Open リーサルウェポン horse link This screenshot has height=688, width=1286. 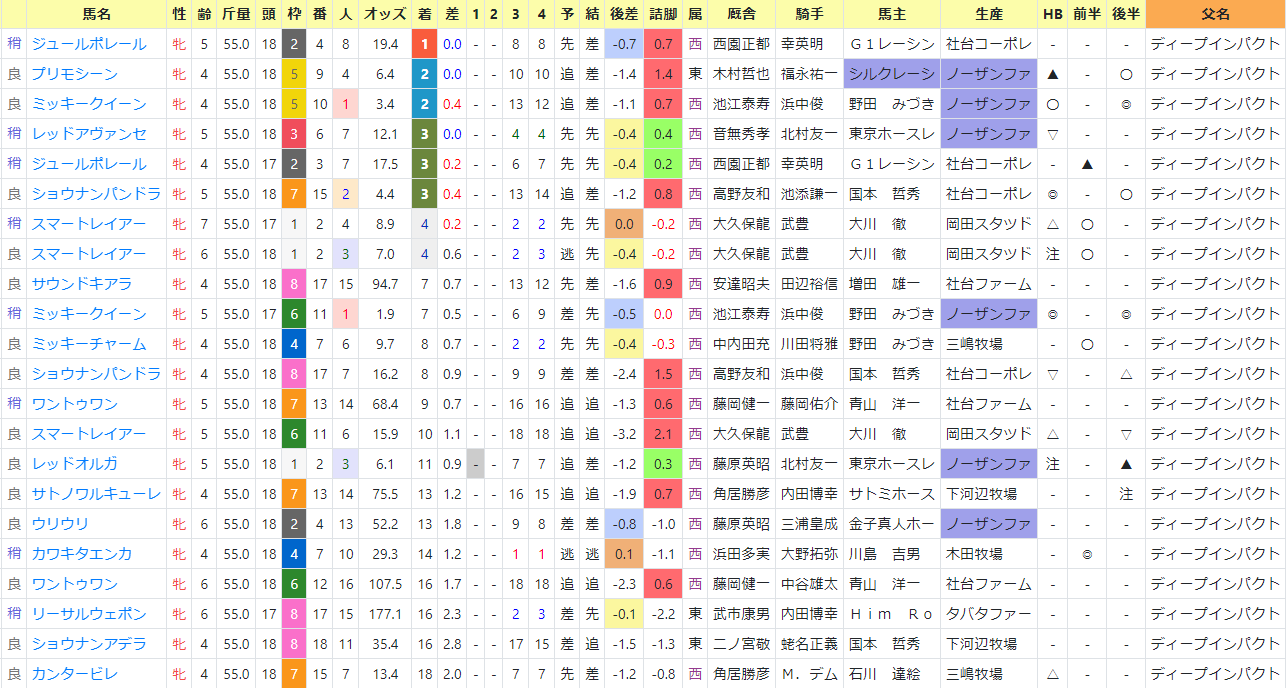[x=88, y=614]
